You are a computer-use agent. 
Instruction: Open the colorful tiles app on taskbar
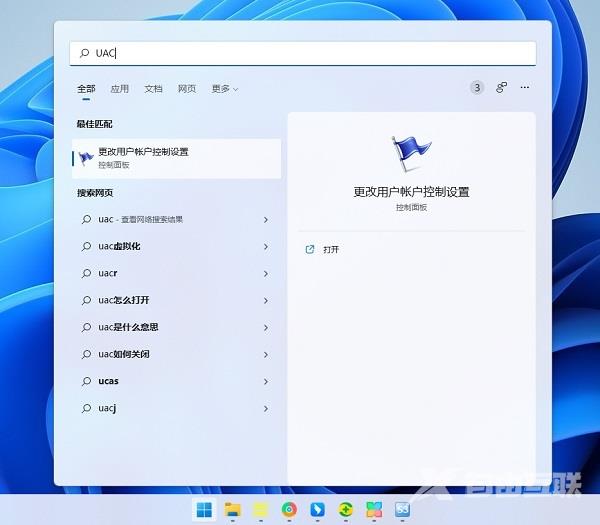374,510
